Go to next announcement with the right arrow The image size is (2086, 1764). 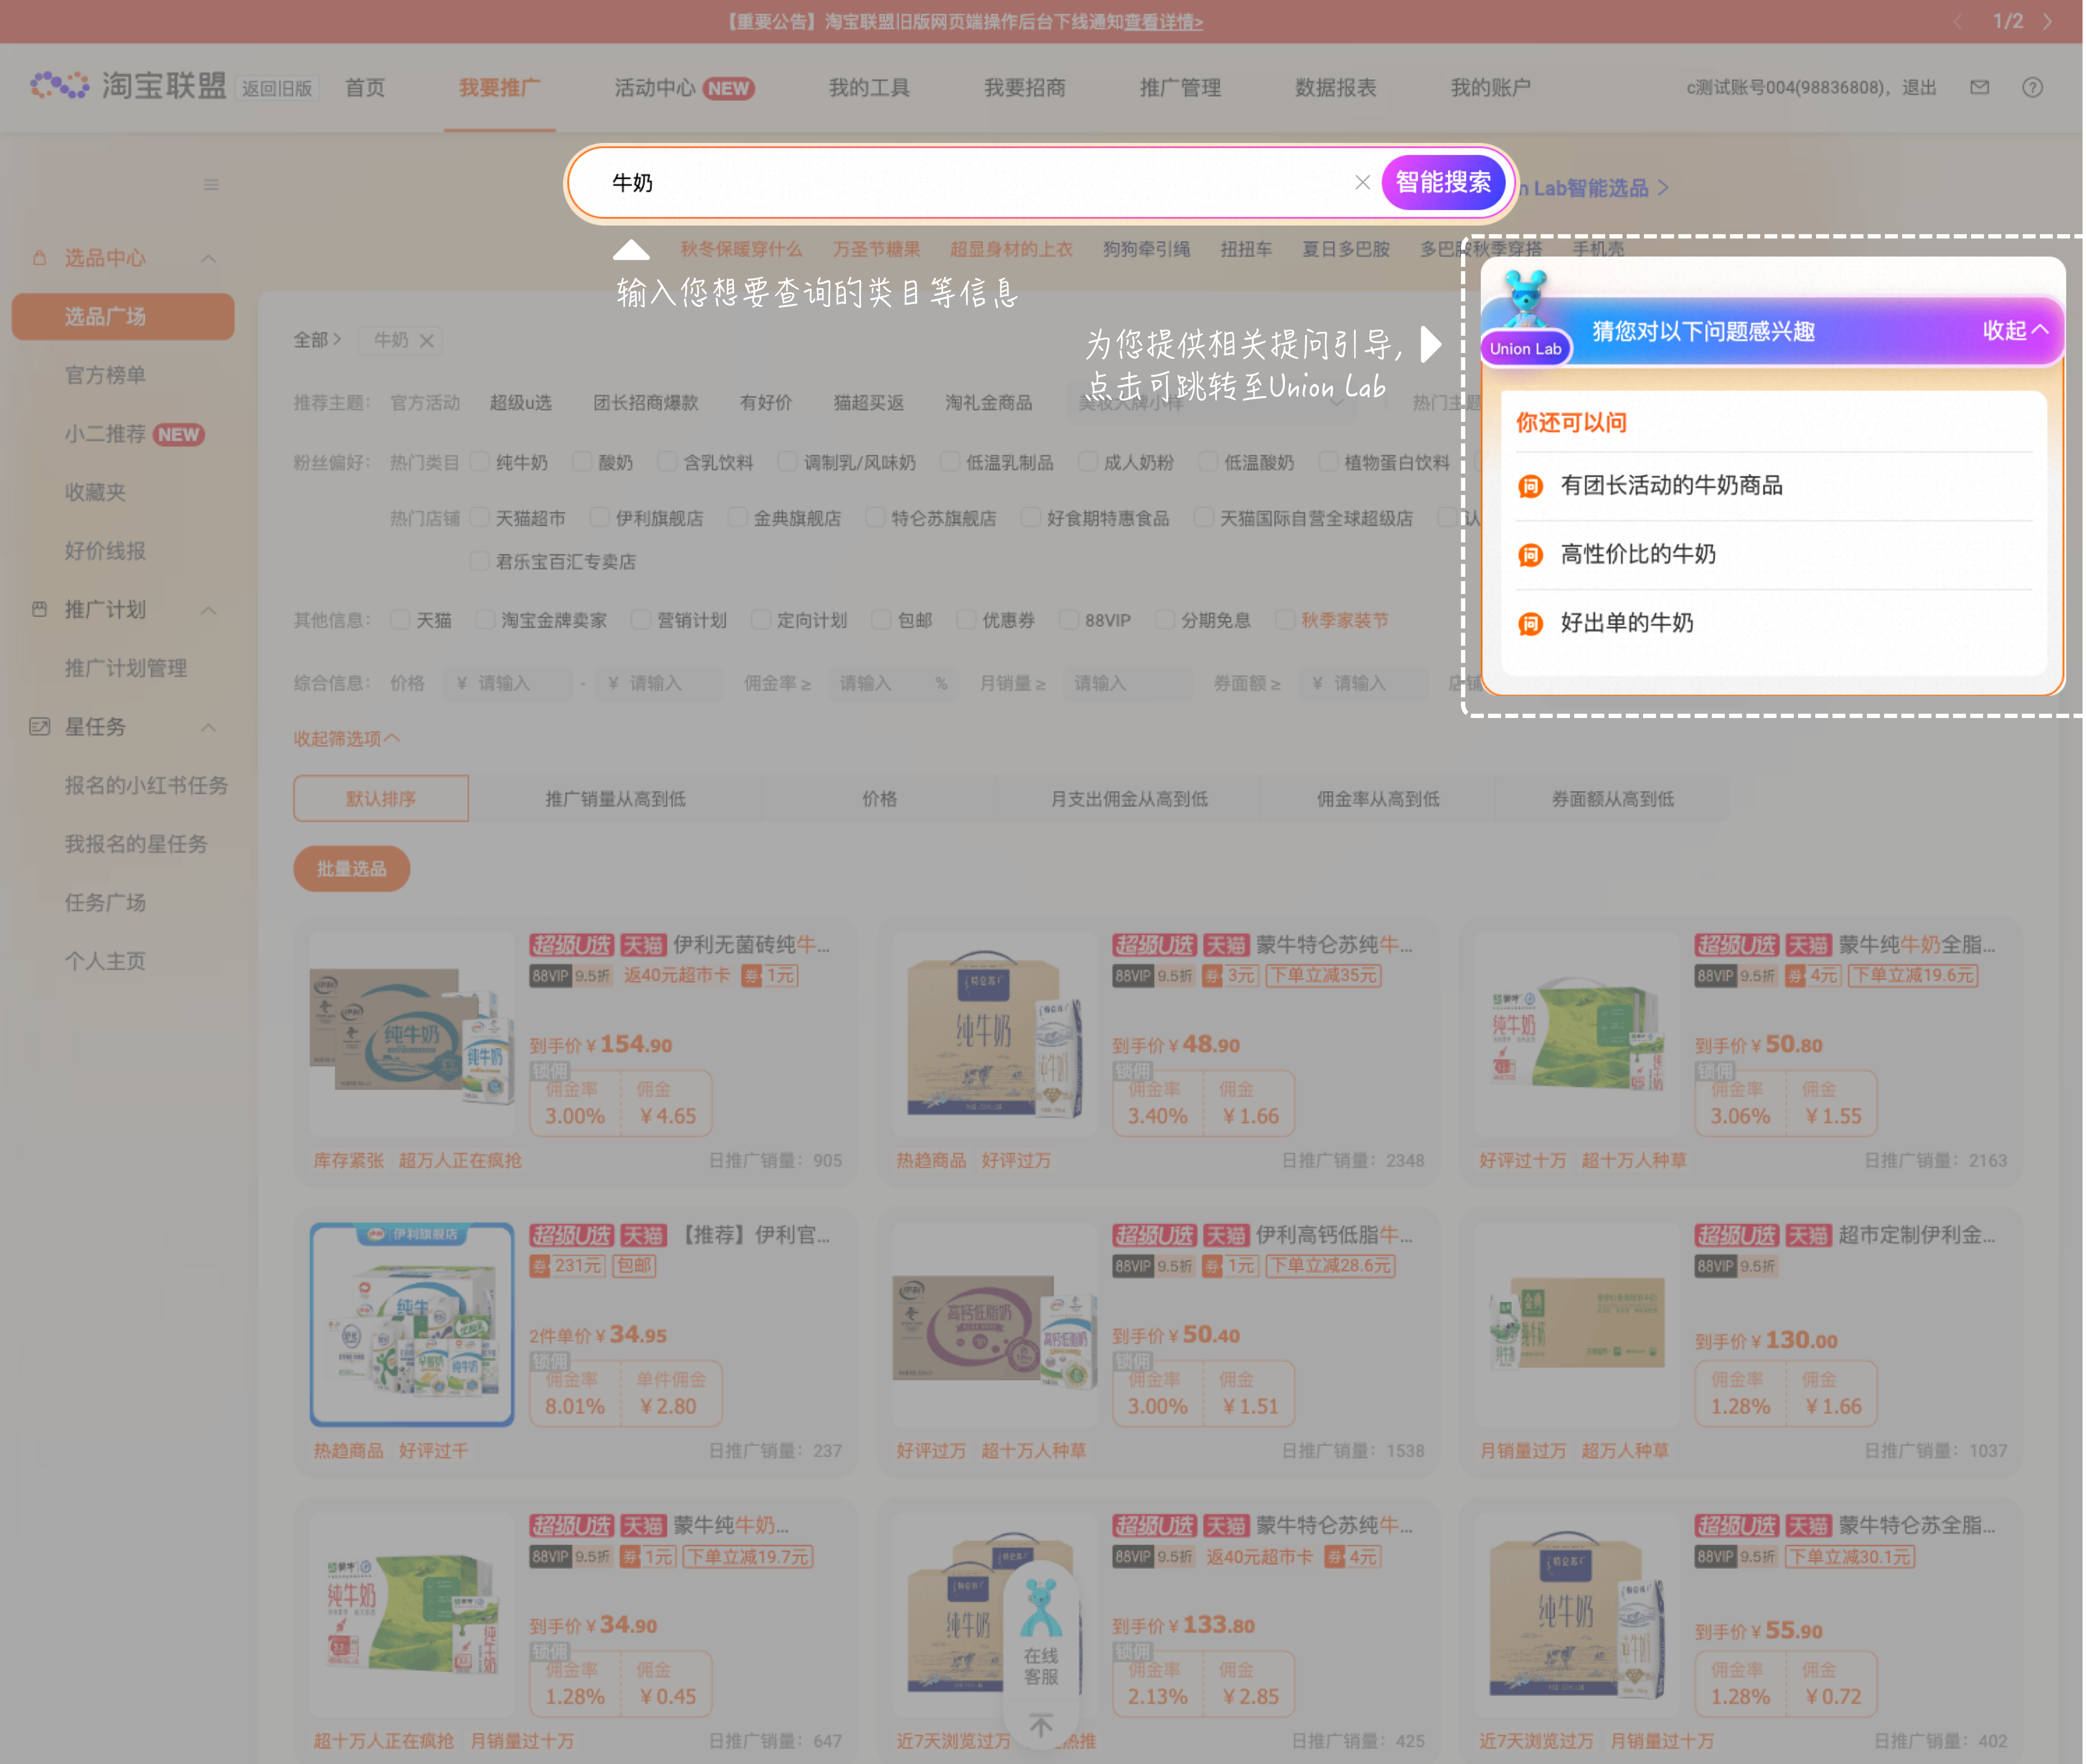click(x=2047, y=21)
